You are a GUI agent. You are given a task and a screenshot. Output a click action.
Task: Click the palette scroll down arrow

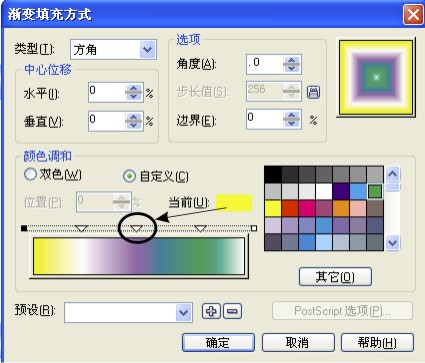coord(392,242)
